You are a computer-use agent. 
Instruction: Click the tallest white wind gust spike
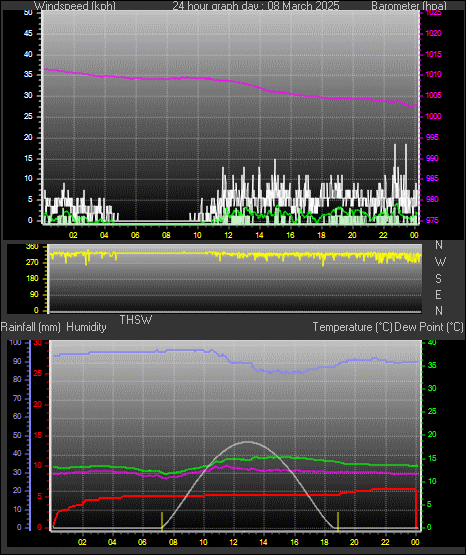[x=395, y=163]
